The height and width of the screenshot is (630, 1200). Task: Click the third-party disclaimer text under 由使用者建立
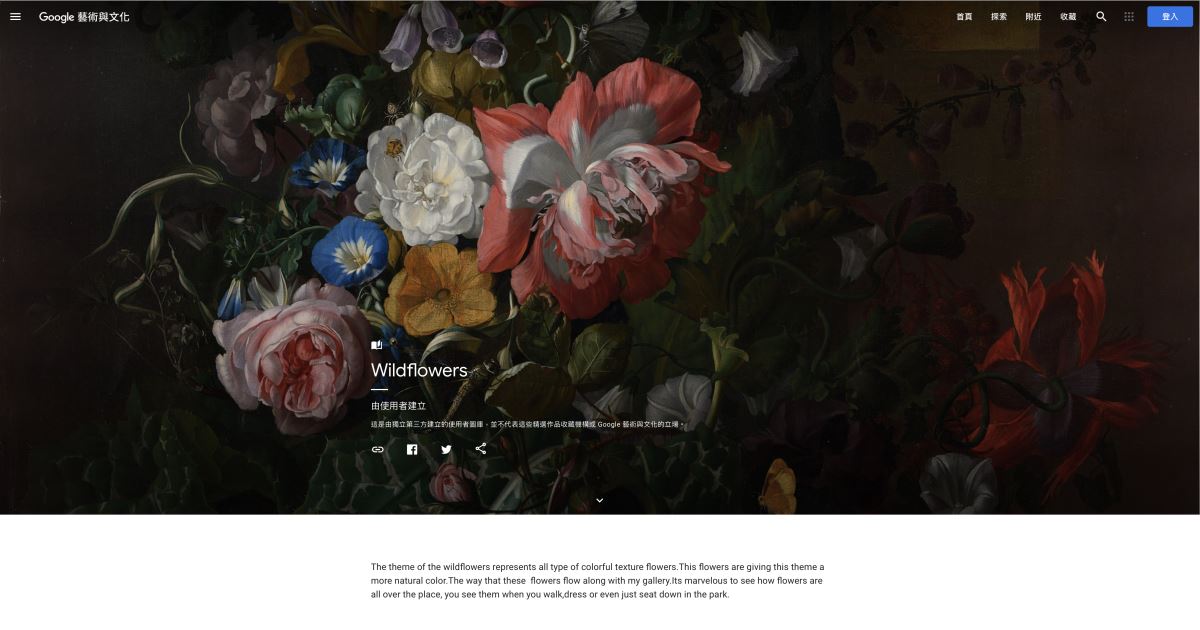(527, 424)
